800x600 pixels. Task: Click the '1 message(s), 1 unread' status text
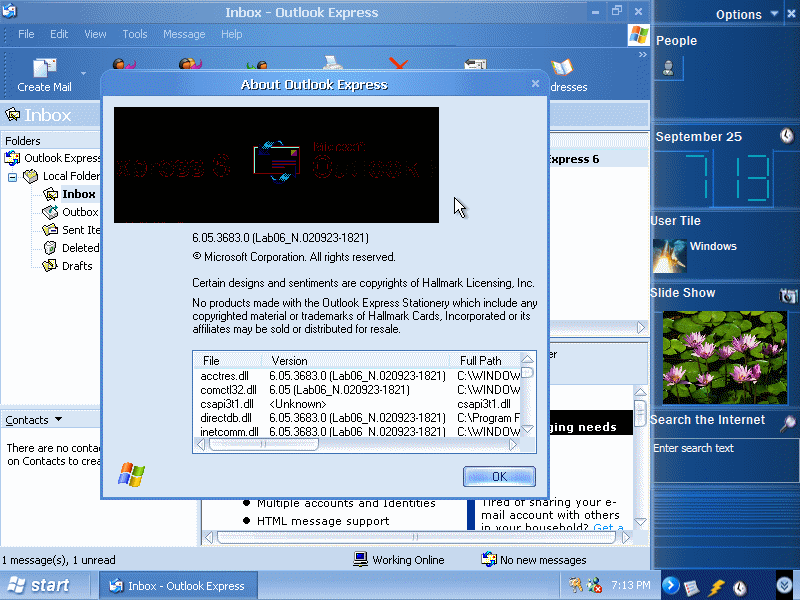(x=59, y=560)
